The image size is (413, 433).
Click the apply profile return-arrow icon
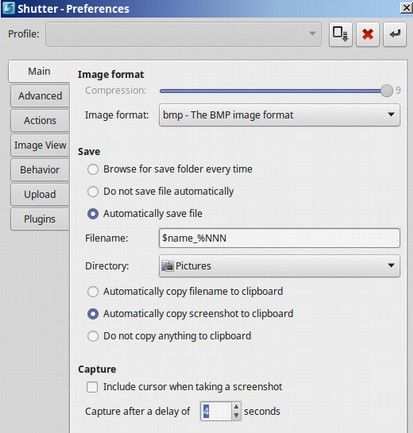coord(395,34)
